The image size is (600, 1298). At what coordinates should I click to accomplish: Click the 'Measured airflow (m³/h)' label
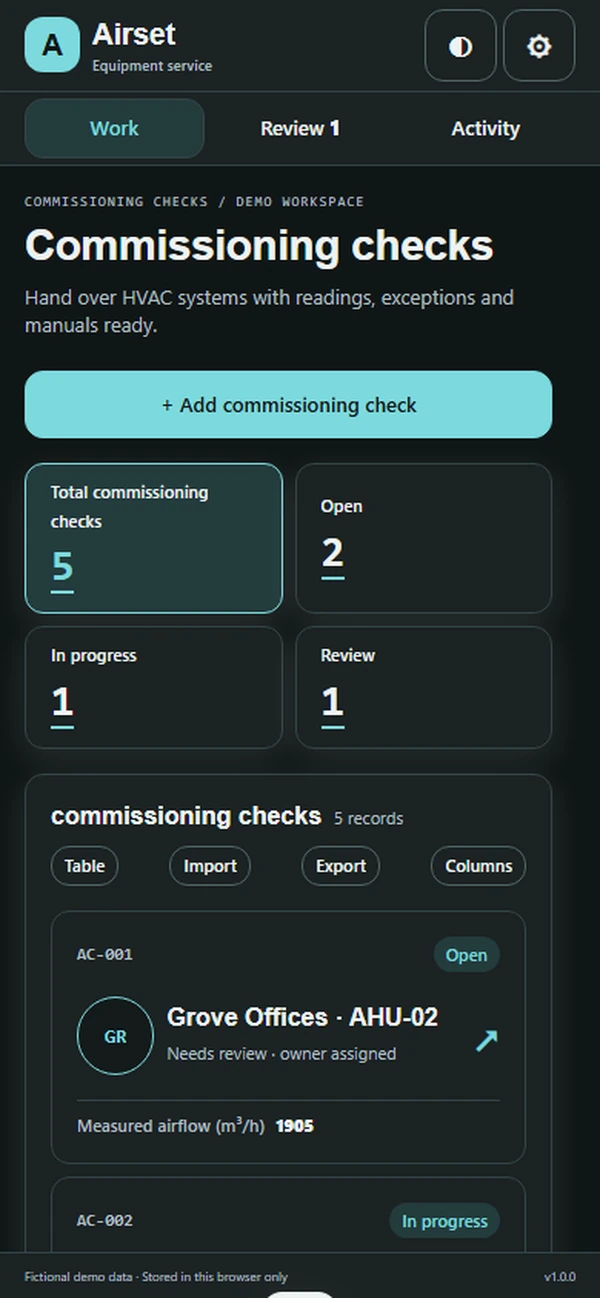point(171,1126)
